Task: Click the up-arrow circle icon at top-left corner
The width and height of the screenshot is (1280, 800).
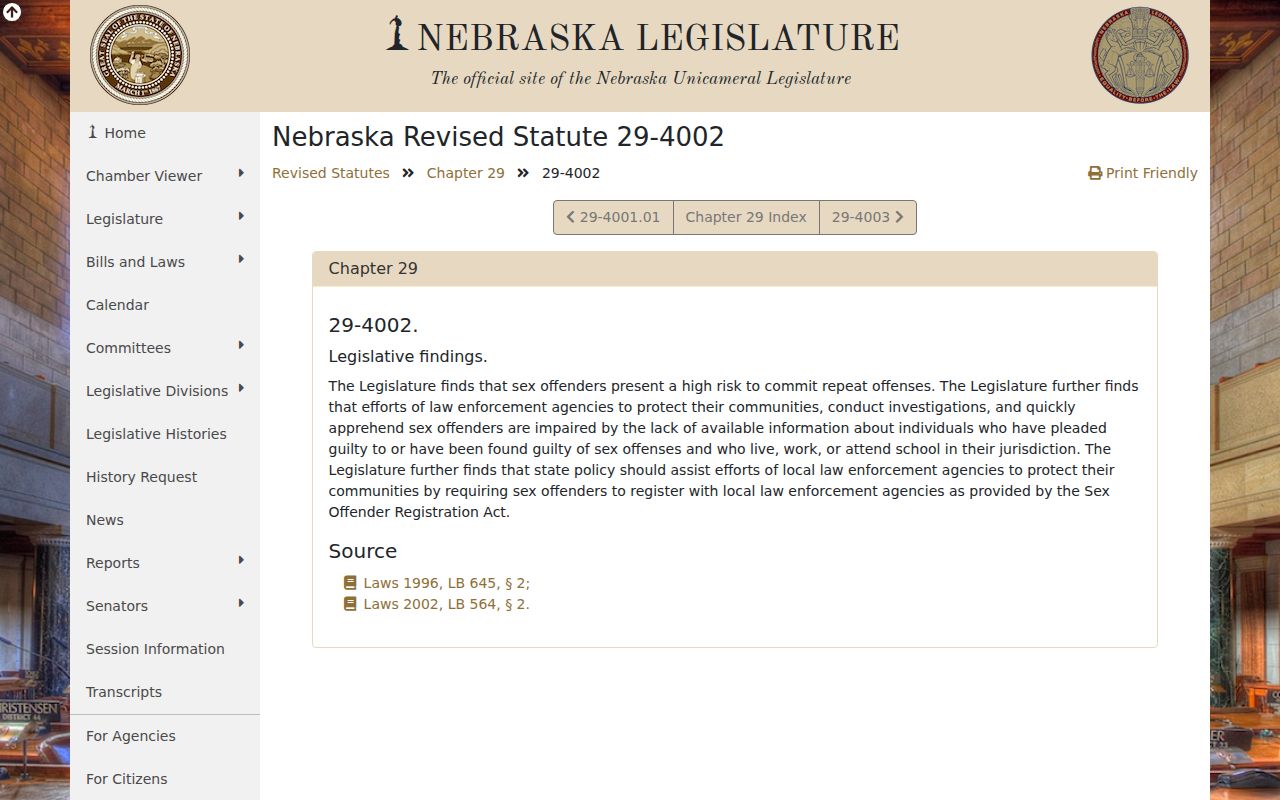Action: click(12, 12)
